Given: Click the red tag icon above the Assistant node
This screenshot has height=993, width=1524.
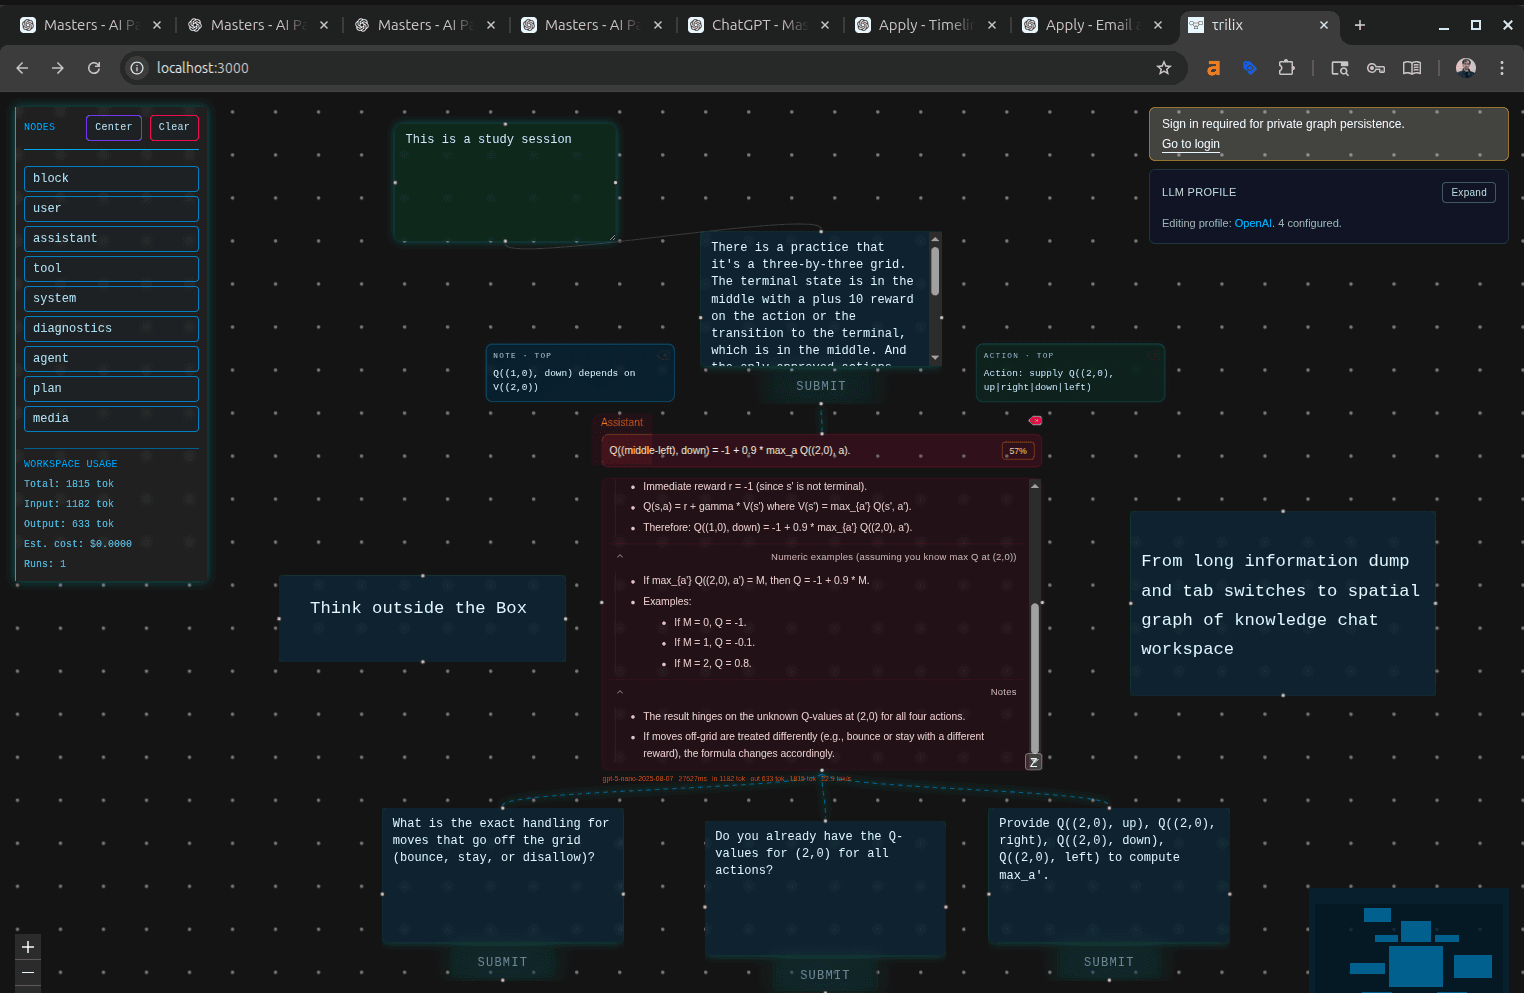Looking at the screenshot, I should click(1035, 420).
